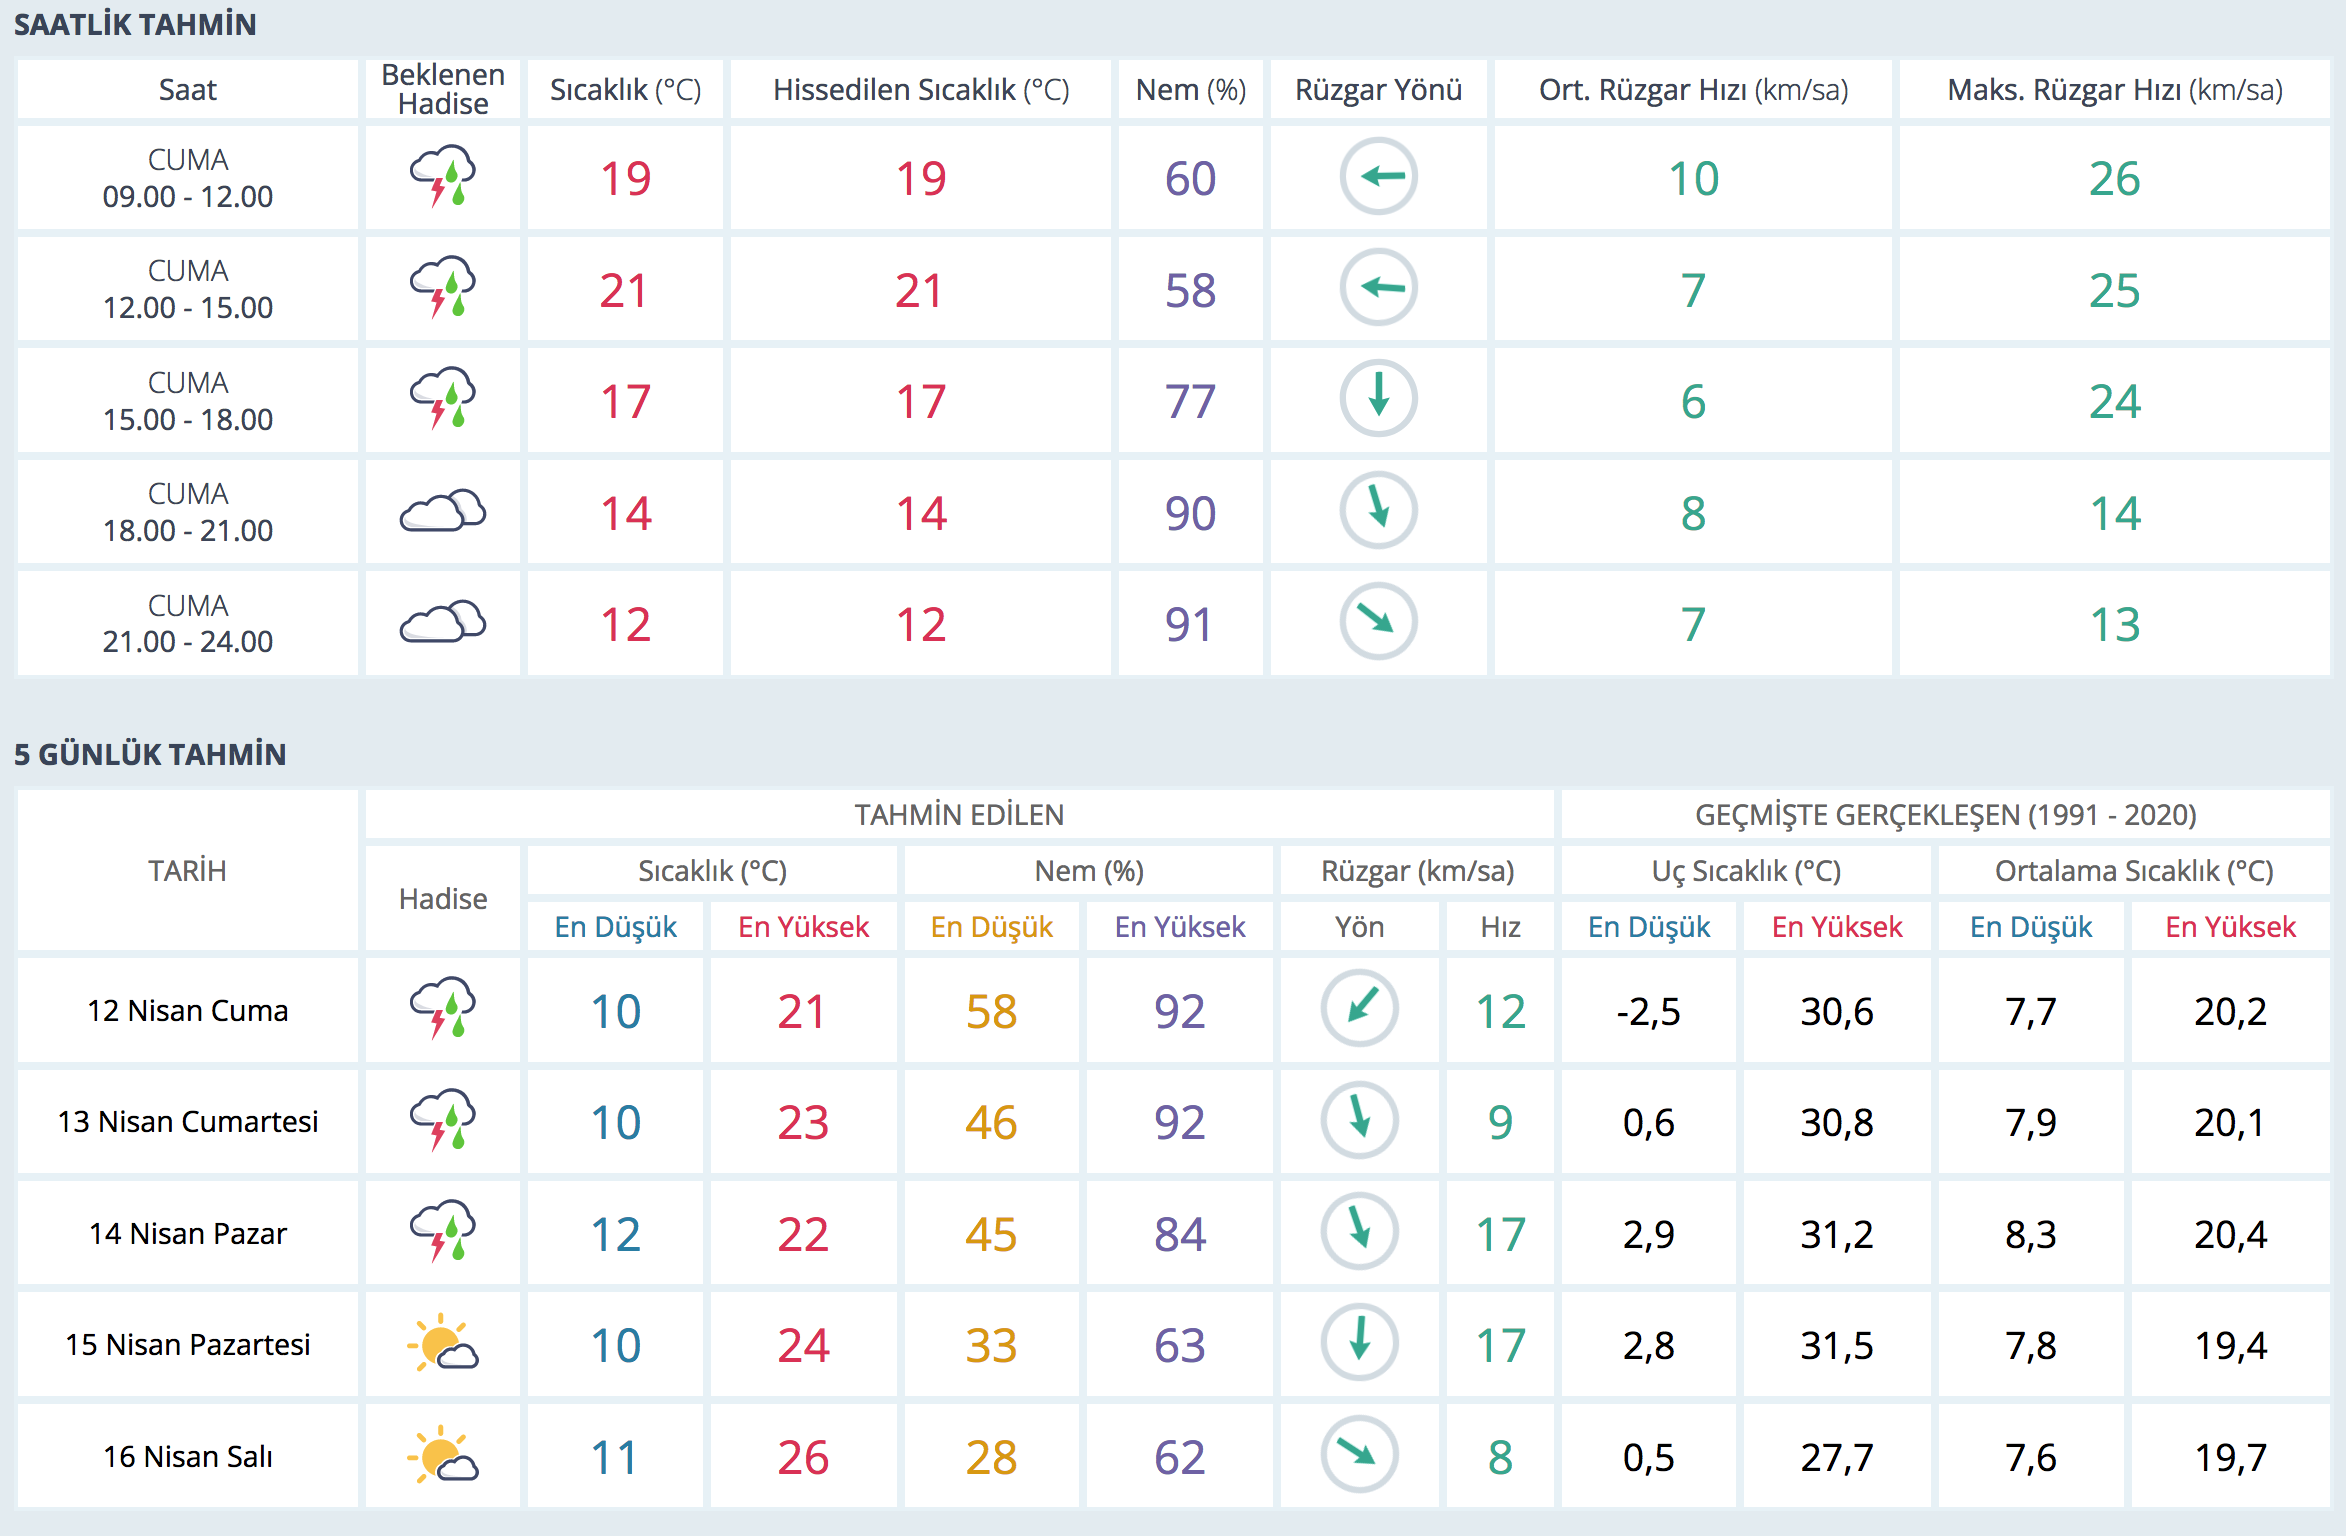Click the Hissedilen Sıcaklık column header
The image size is (2346, 1536).
coord(920,89)
